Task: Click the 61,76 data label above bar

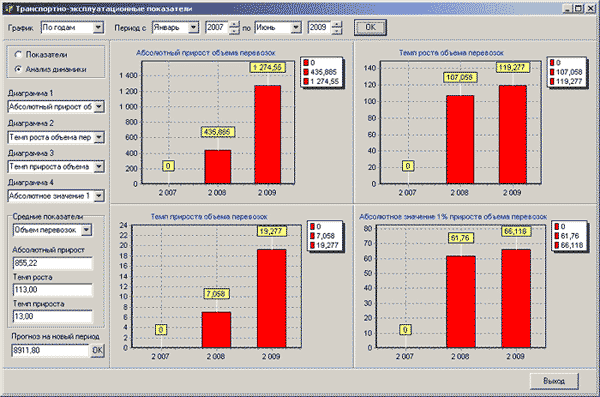Action: pyautogui.click(x=461, y=238)
